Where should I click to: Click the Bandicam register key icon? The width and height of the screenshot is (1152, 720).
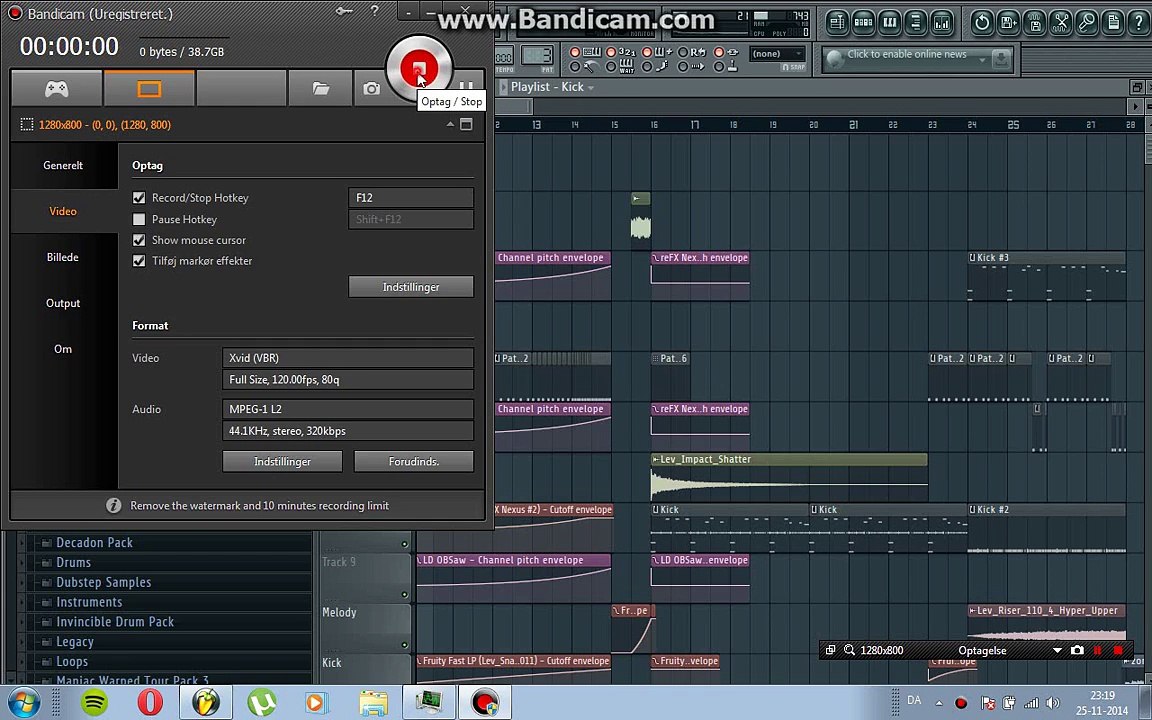point(344,11)
